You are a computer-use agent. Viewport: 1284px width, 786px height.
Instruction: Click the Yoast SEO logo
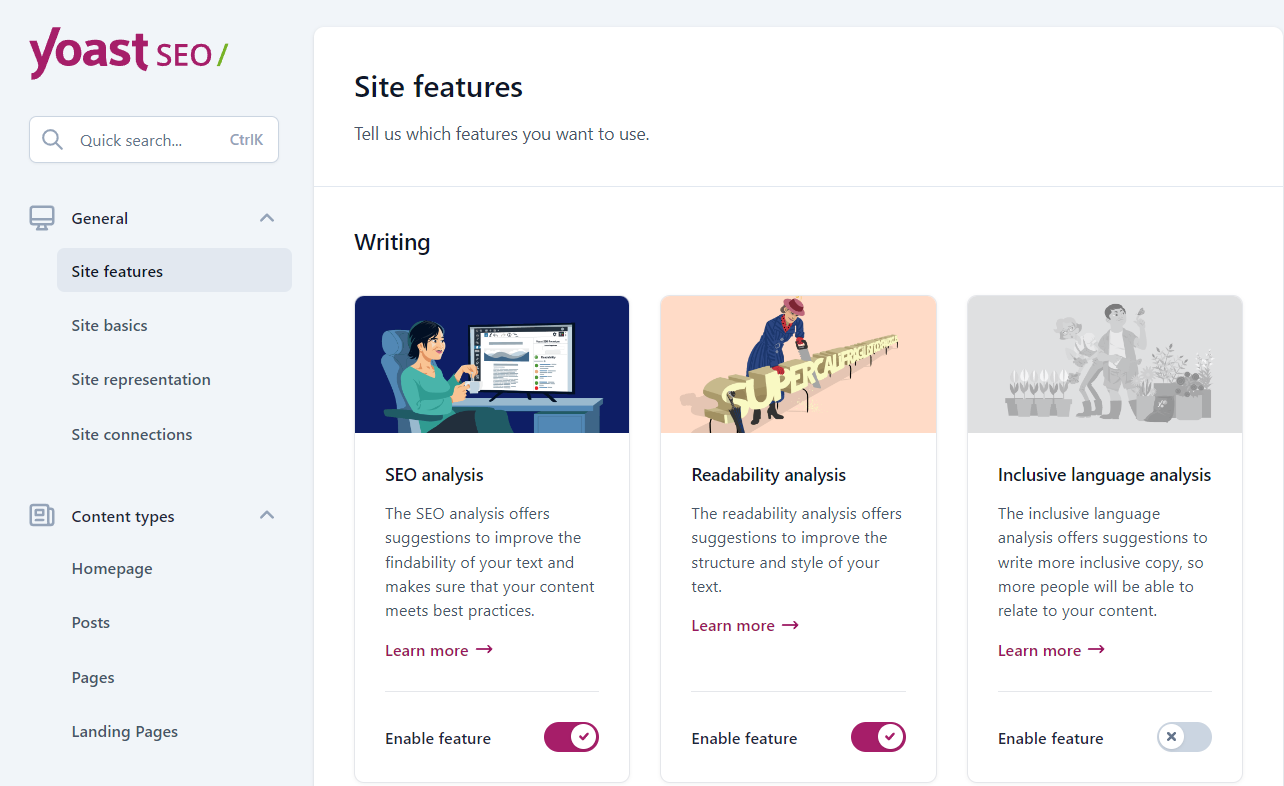pyautogui.click(x=128, y=53)
